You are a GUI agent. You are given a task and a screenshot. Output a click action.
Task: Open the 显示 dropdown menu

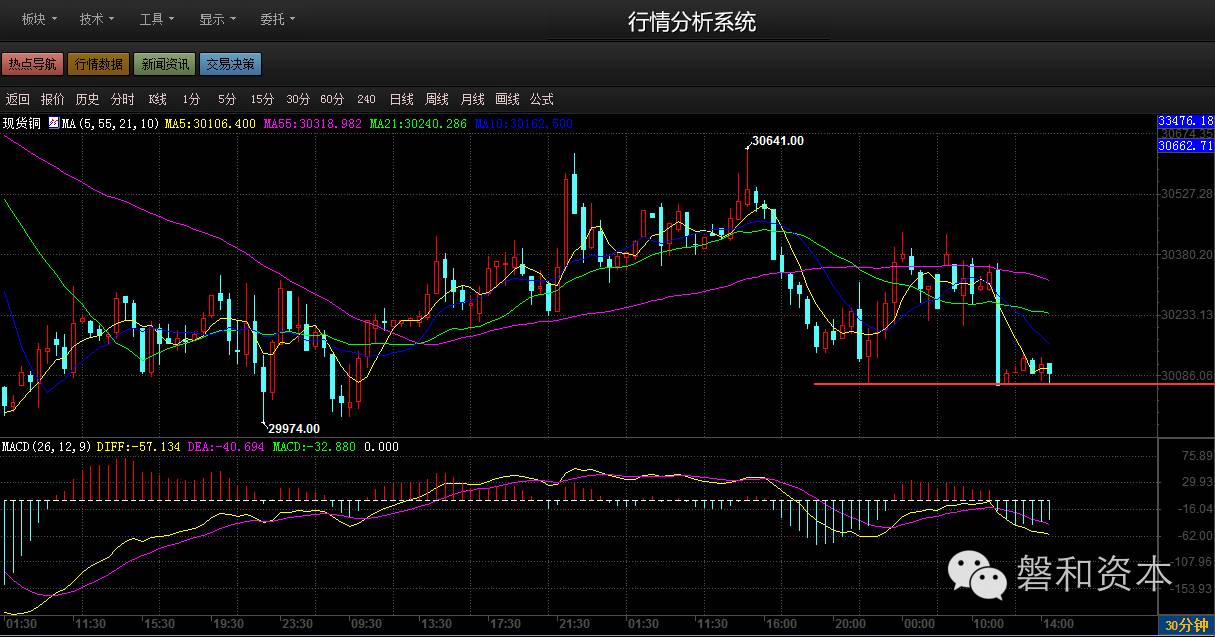pos(217,19)
